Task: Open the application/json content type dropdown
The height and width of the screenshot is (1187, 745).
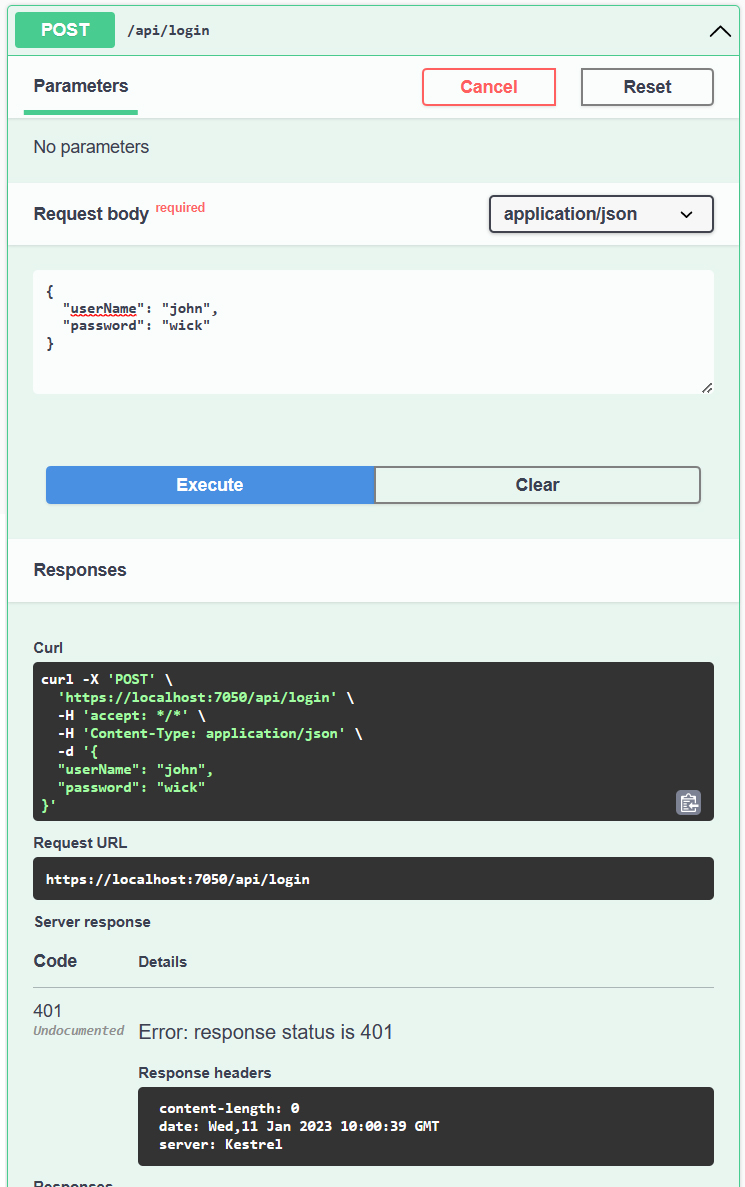Action: pos(600,214)
